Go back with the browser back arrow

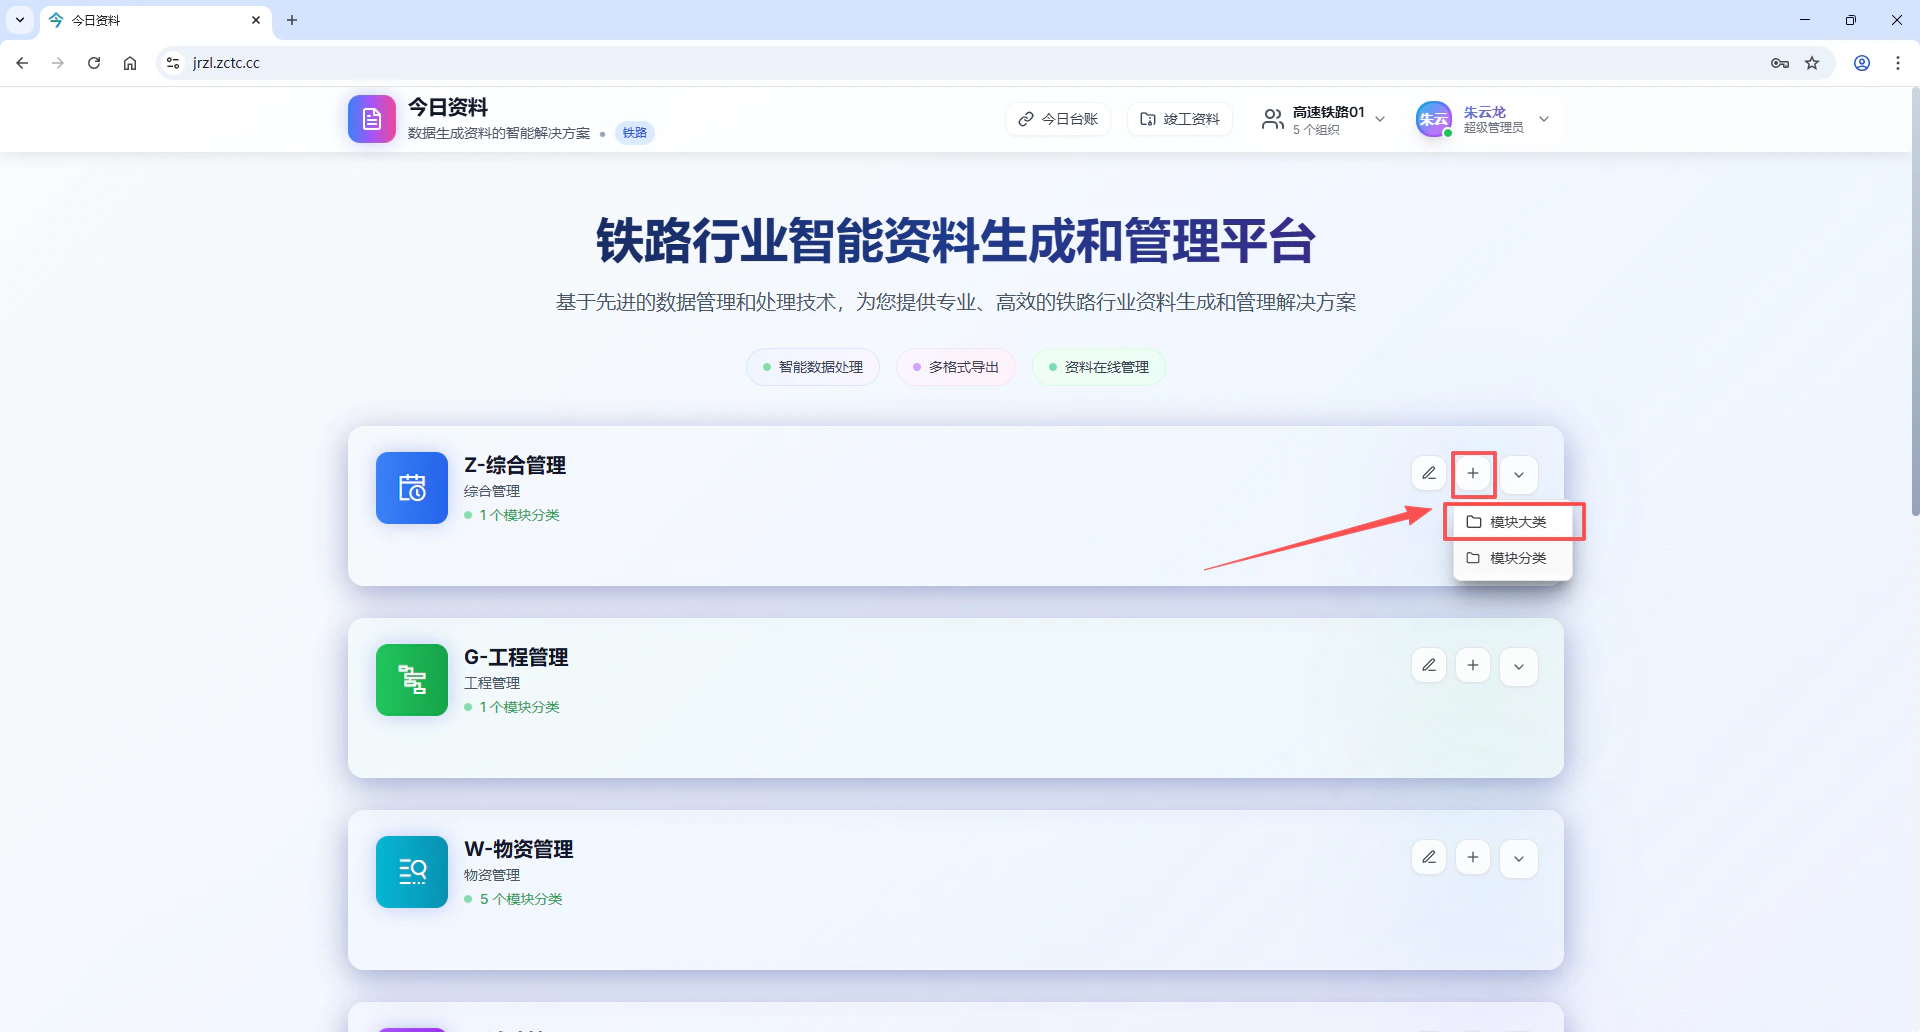click(x=22, y=63)
